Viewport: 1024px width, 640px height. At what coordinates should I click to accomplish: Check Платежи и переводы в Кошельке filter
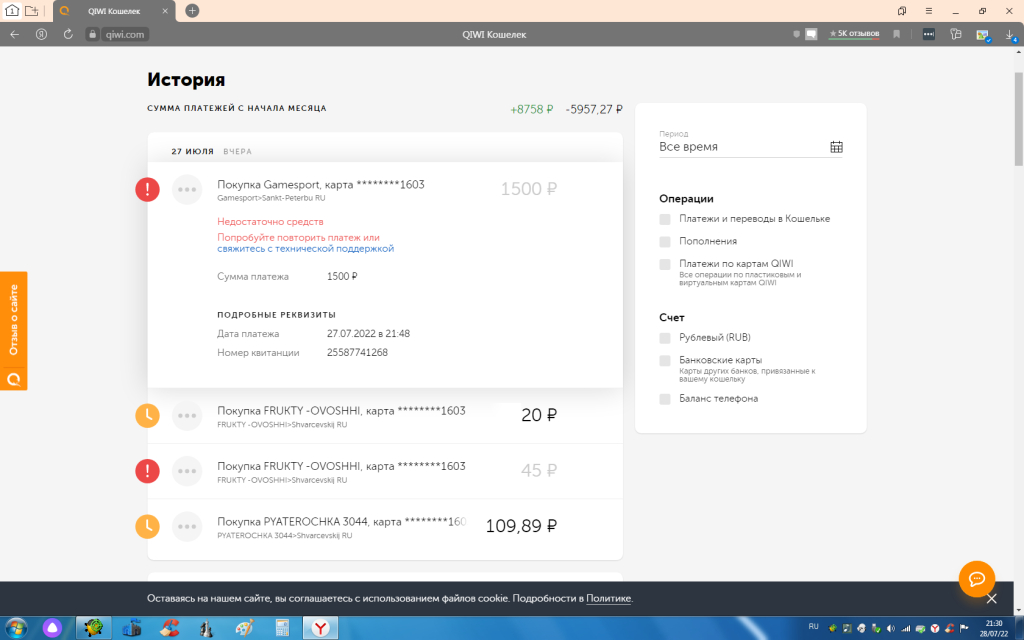(x=665, y=219)
